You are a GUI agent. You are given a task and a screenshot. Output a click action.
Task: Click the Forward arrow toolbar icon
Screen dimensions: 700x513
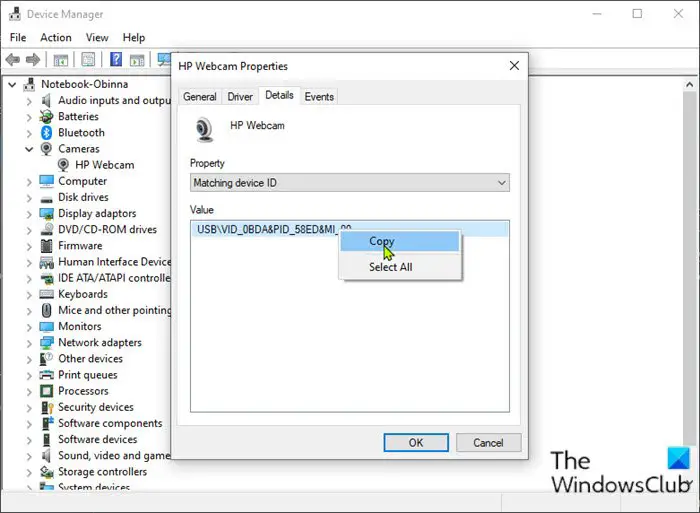pos(33,59)
